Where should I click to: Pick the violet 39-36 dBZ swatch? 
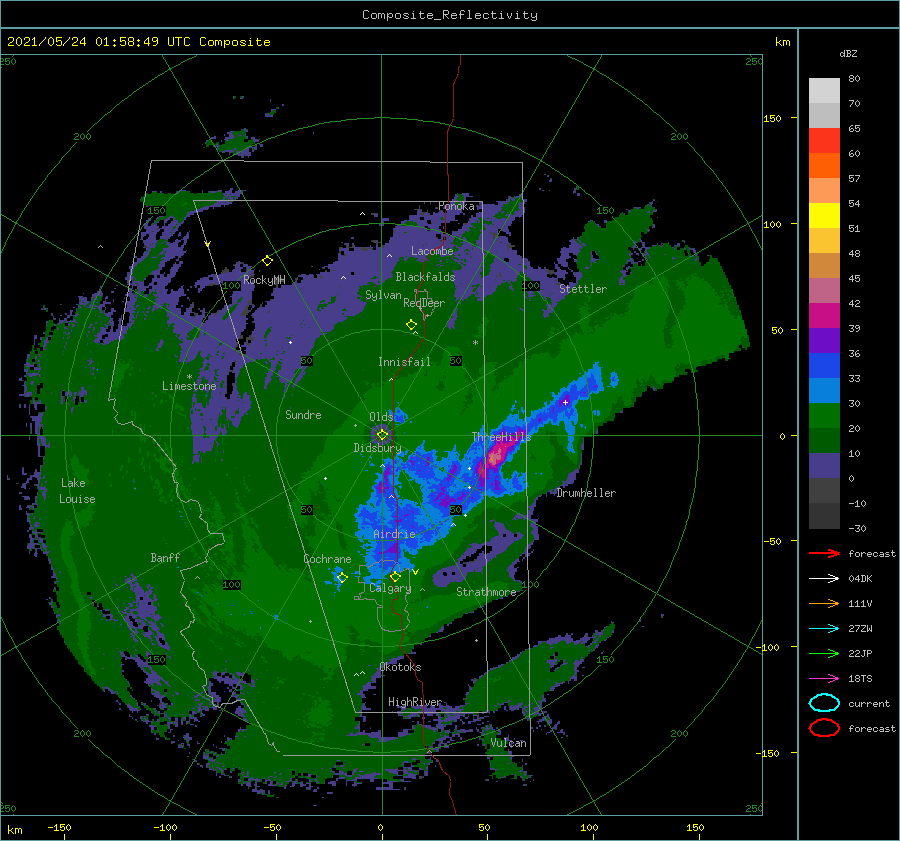[824, 341]
